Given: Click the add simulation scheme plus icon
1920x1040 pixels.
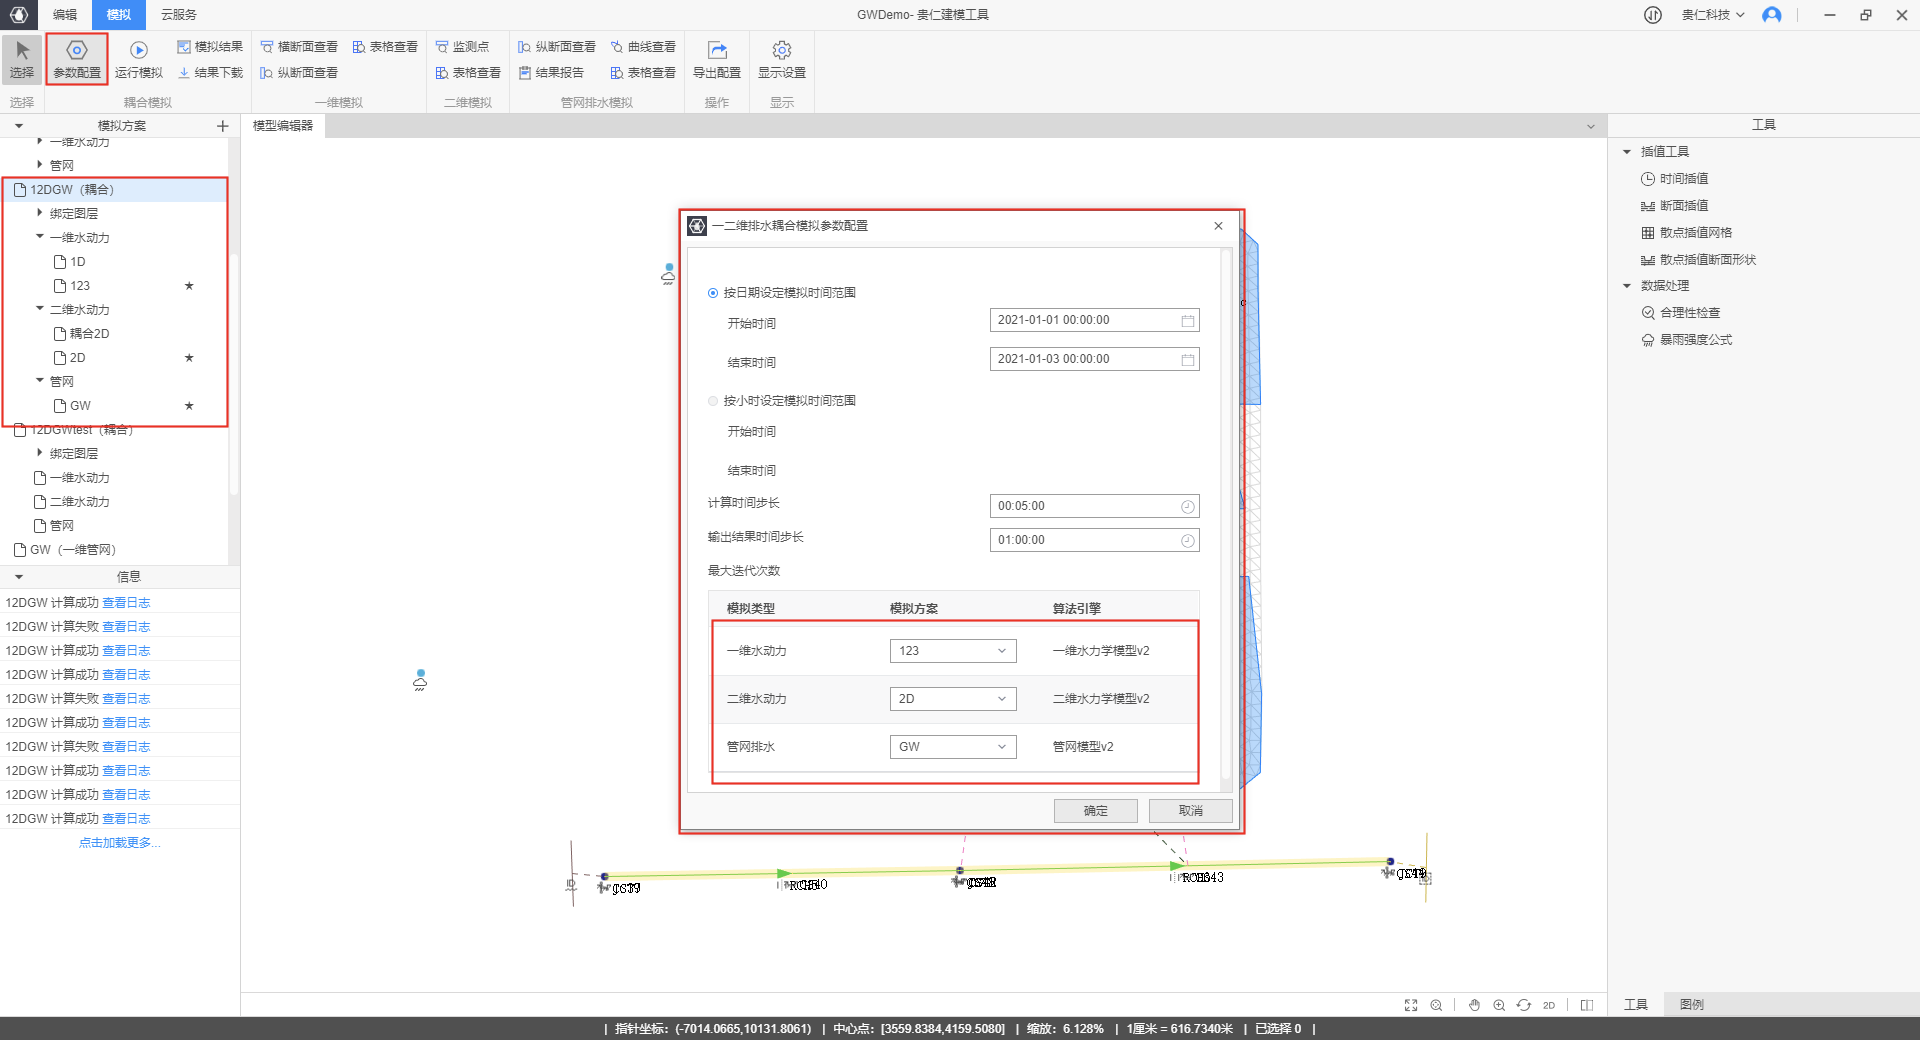Looking at the screenshot, I should [x=222, y=126].
